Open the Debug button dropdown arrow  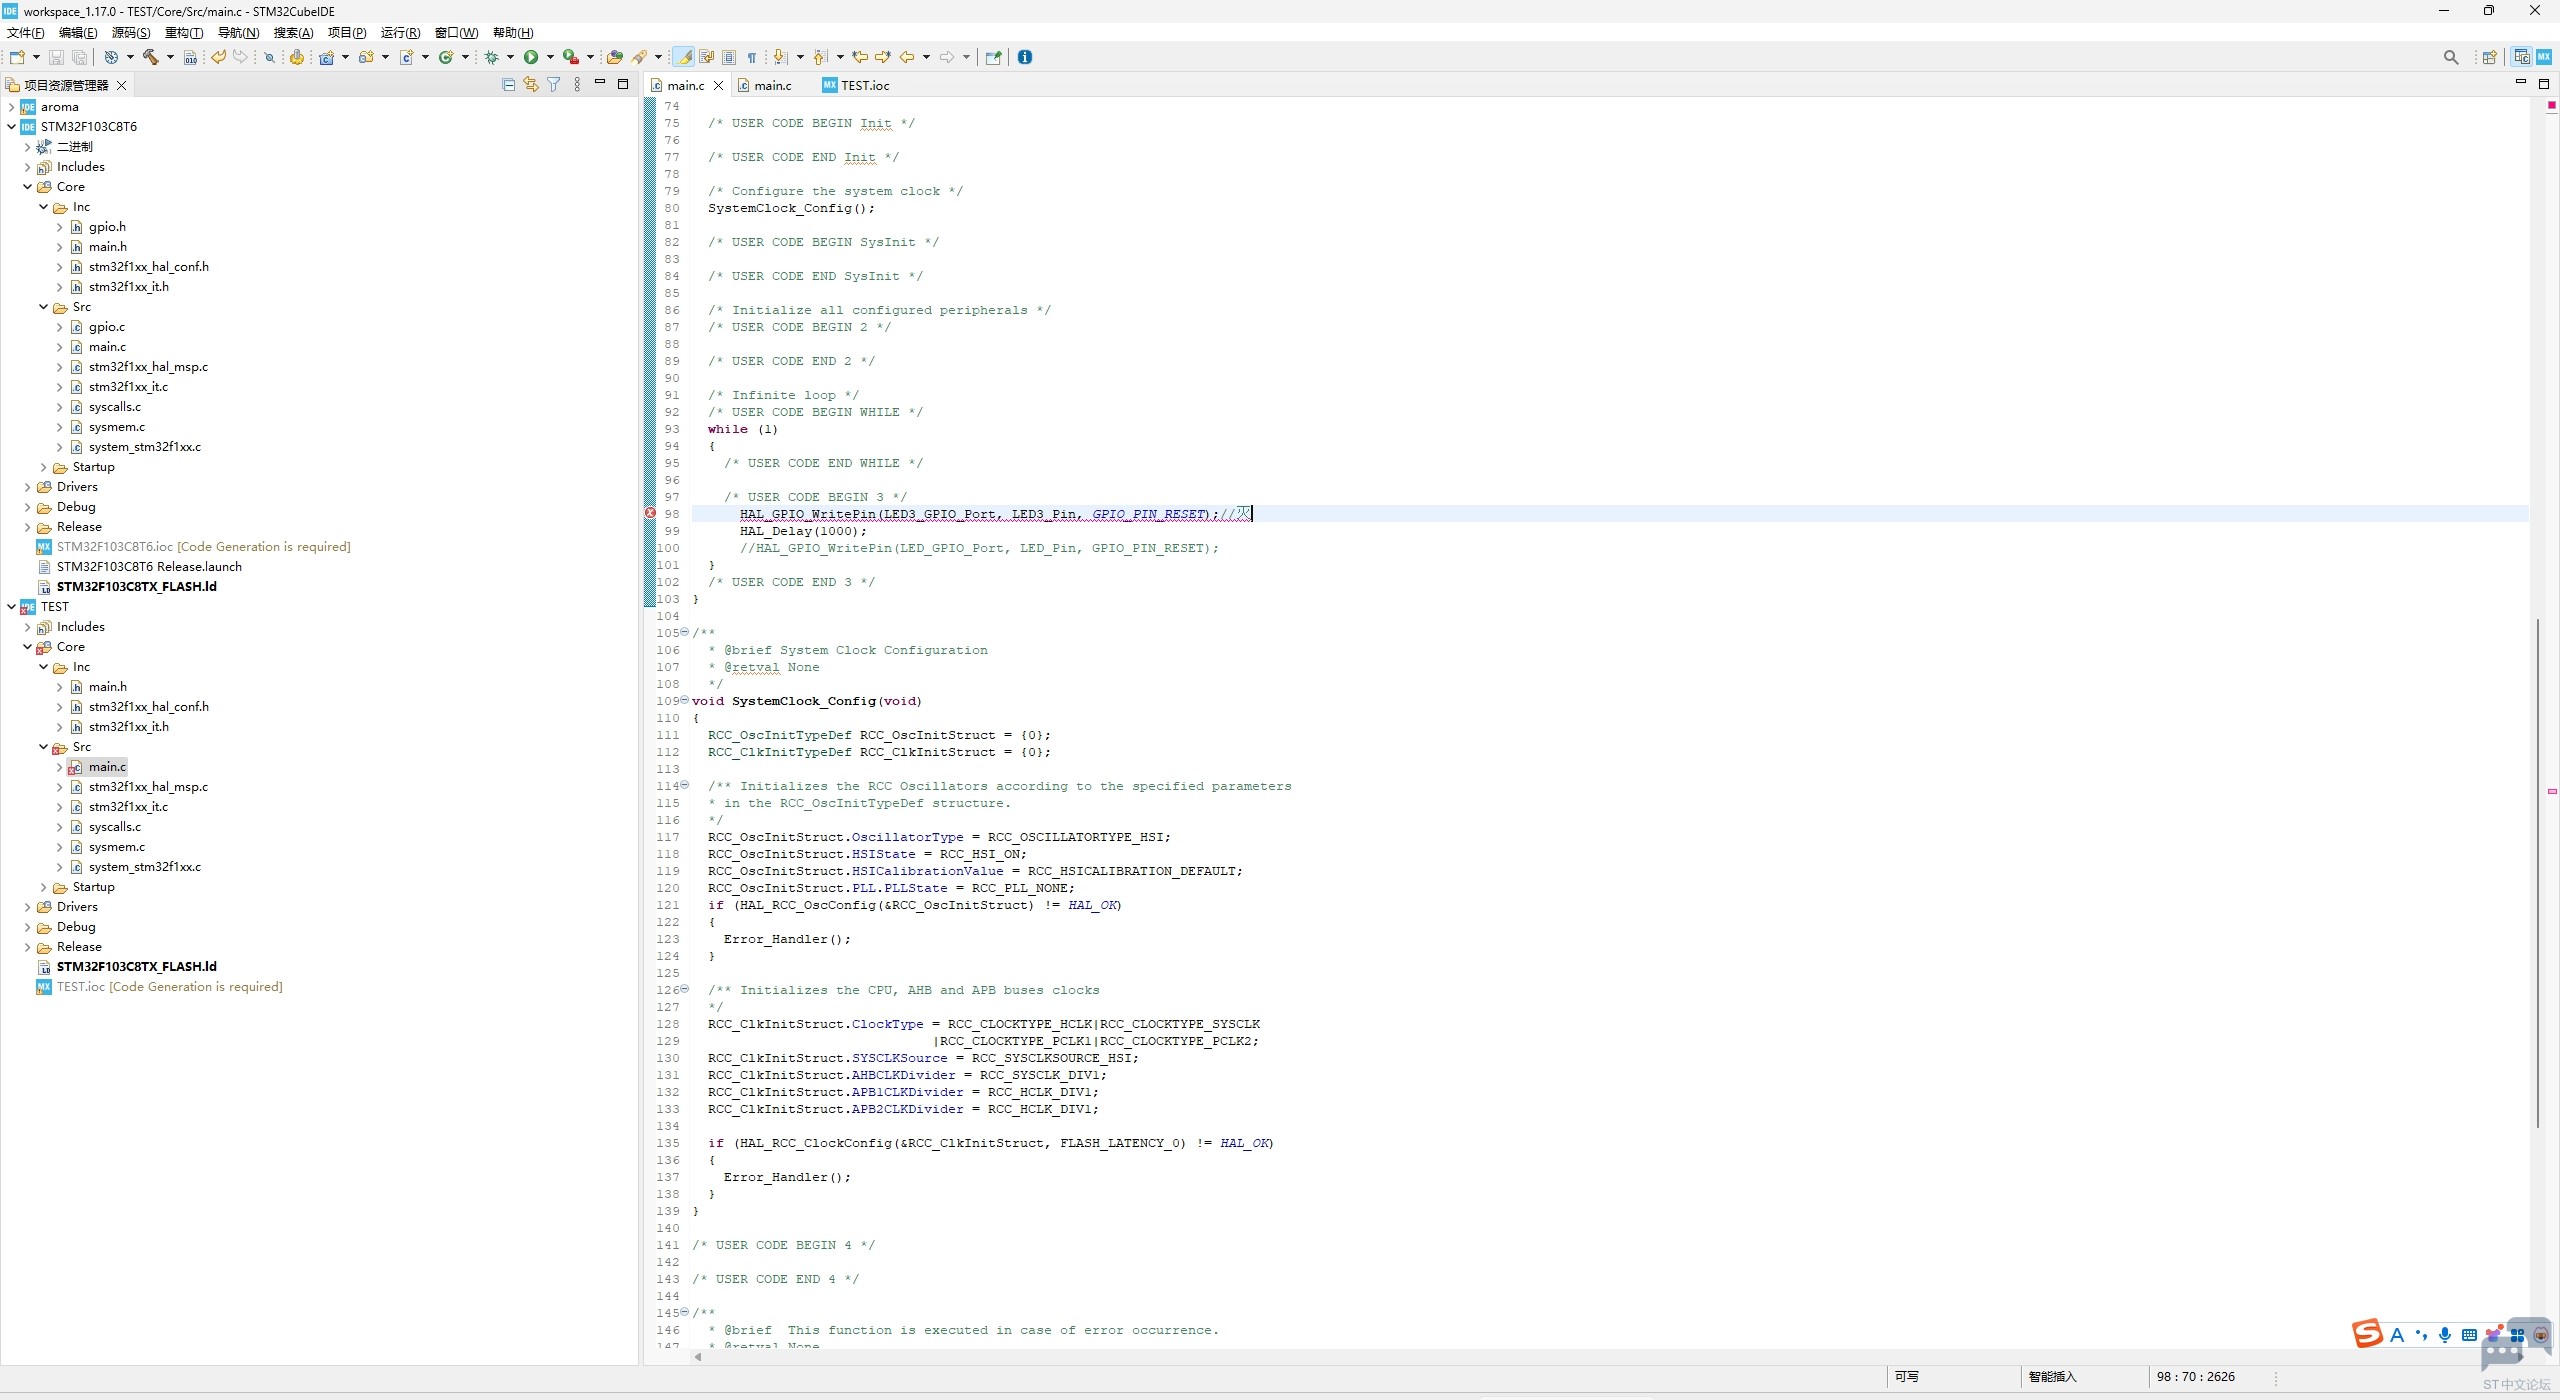click(509, 57)
